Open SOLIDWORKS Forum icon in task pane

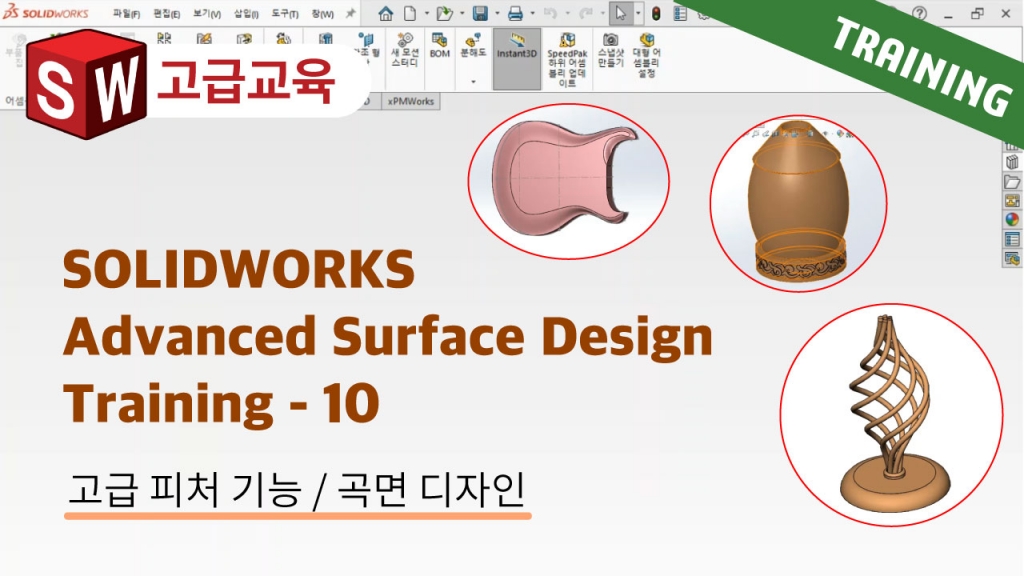pos(1012,259)
